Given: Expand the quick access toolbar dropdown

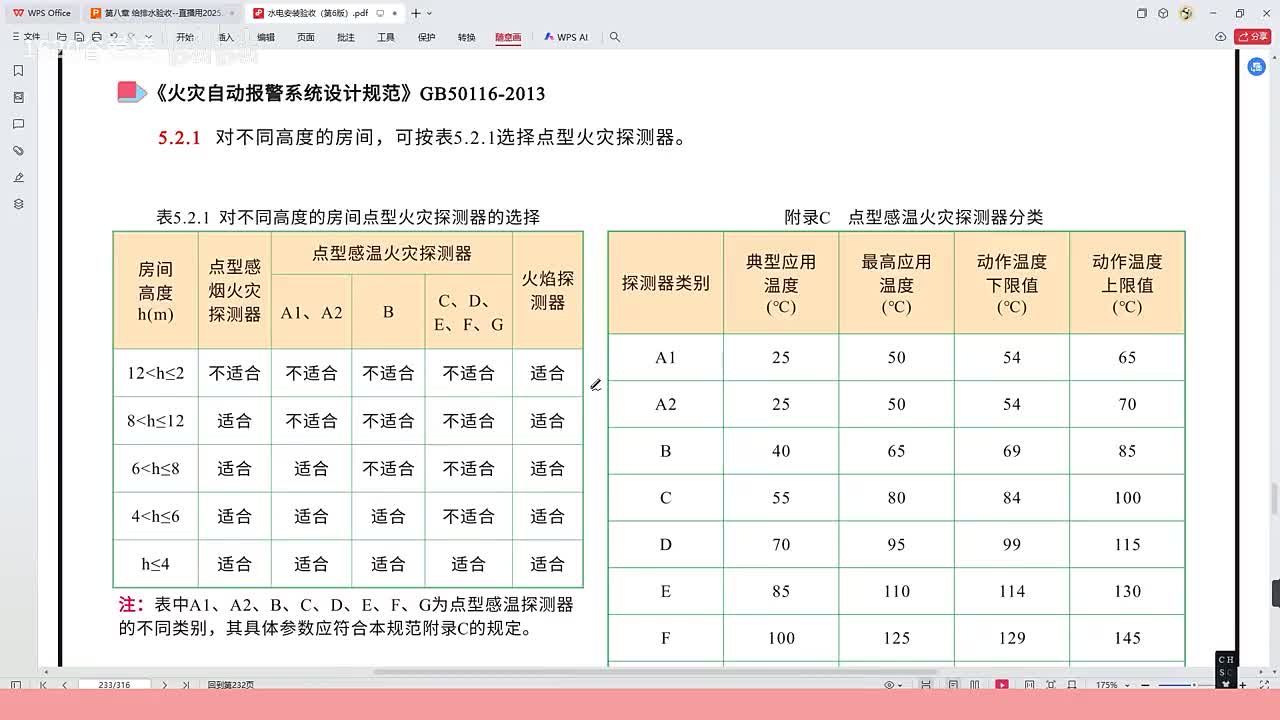Looking at the screenshot, I should pyautogui.click(x=149, y=37).
